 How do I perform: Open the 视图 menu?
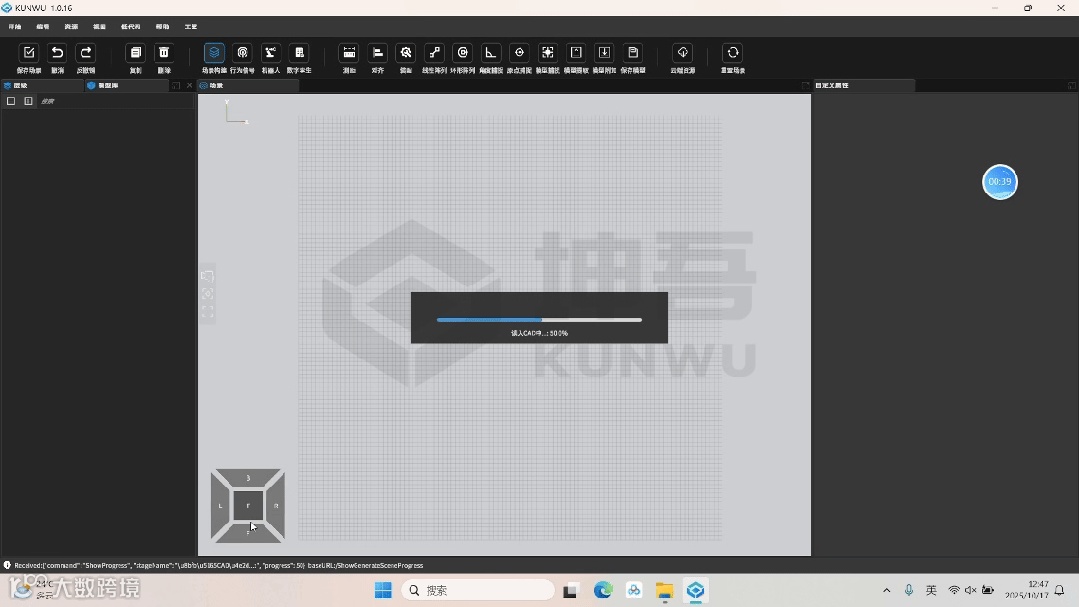(99, 27)
